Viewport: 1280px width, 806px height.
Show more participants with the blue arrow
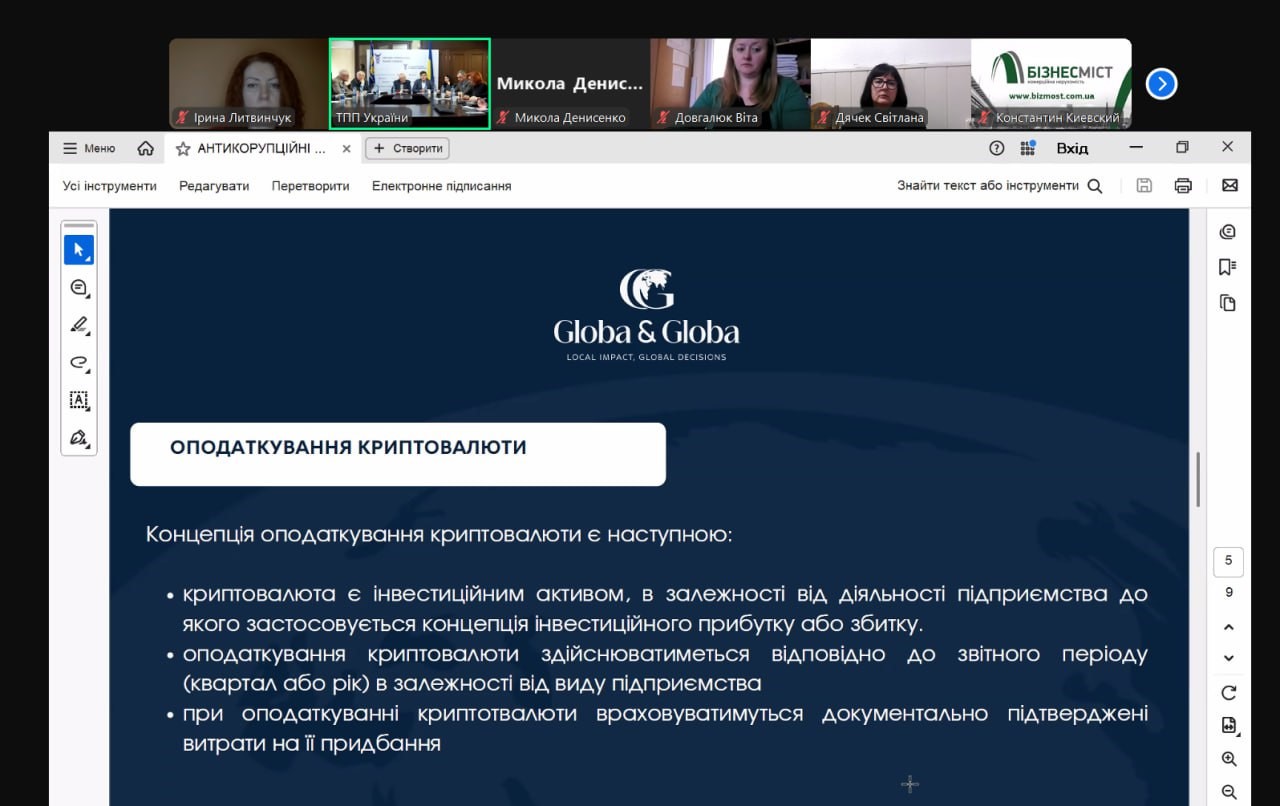click(1161, 84)
